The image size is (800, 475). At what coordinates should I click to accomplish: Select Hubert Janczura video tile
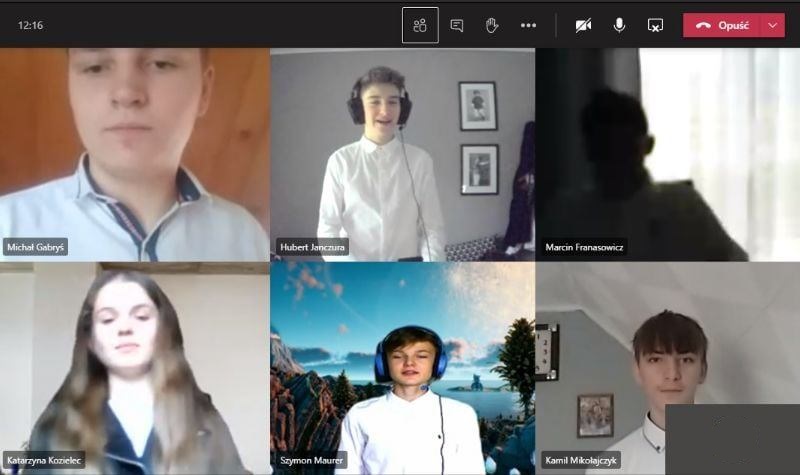(403, 155)
